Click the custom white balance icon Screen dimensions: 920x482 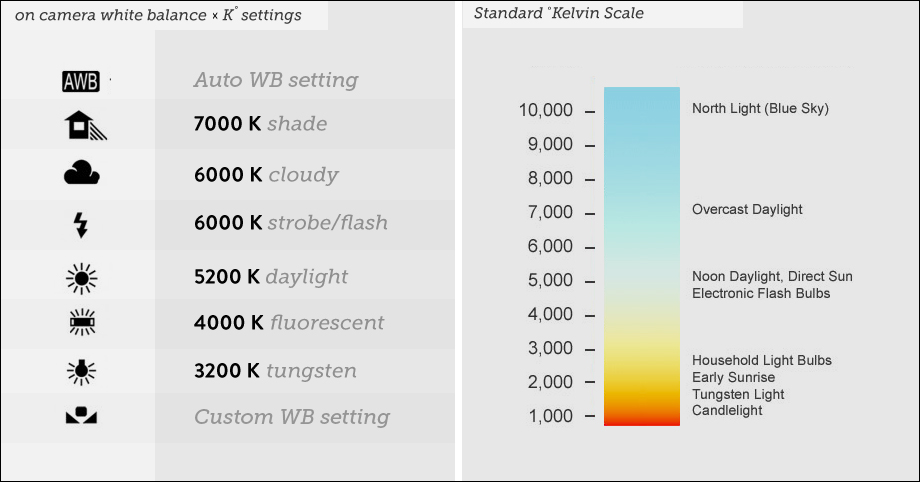pos(81,415)
